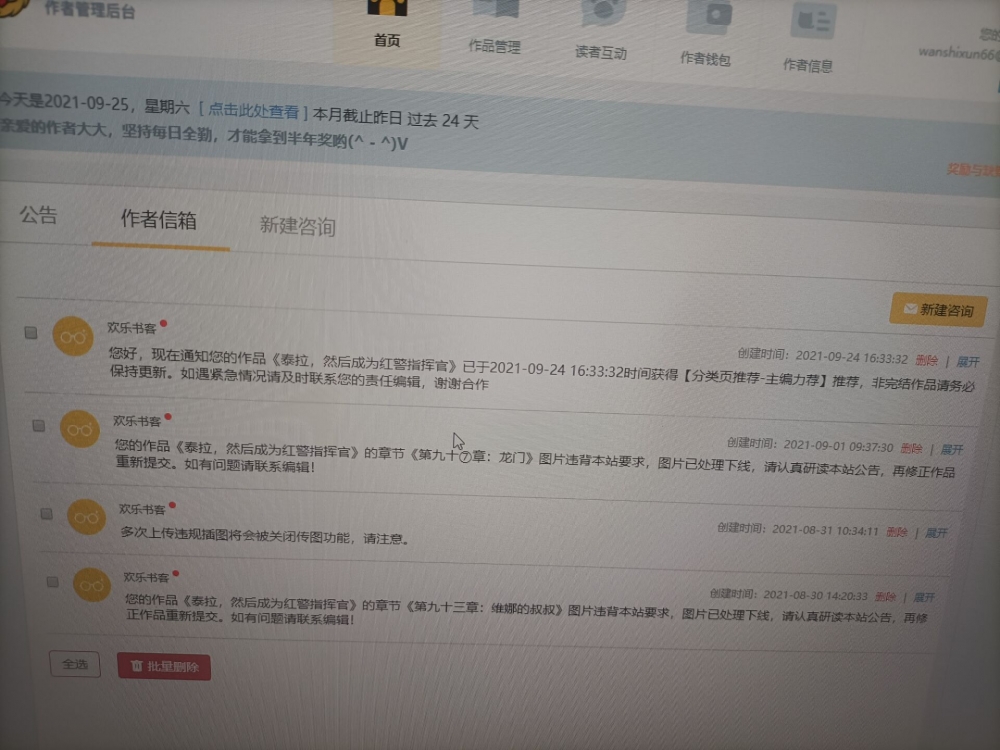Tick the checkbox of the bottom 2021-08-30 message
Viewport: 1000px width, 750px height.
pos(54,582)
